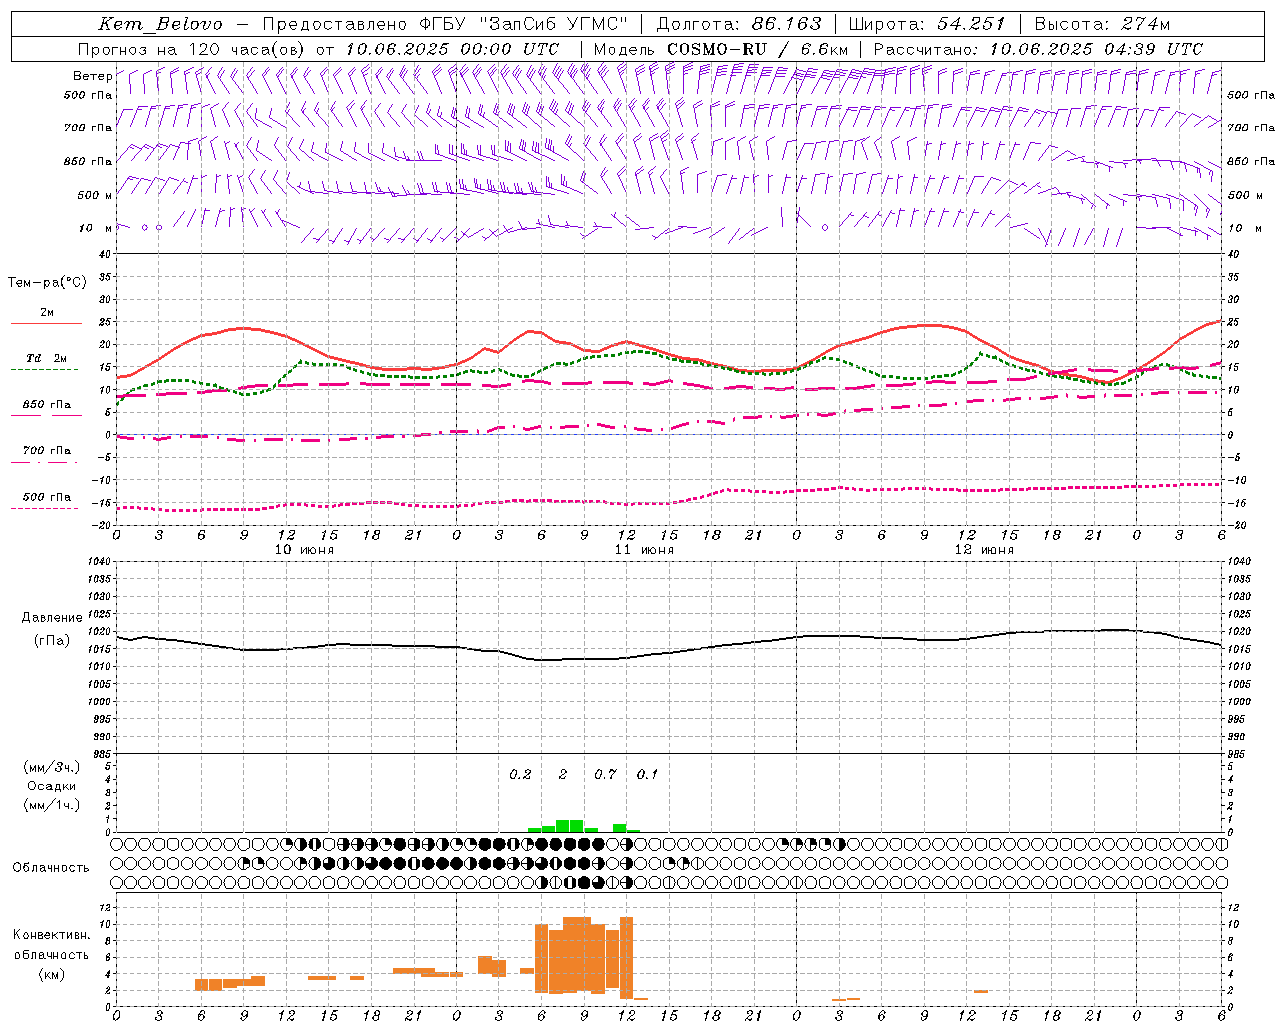This screenshot has width=1280, height=1024.
Task: Click the solid red 2м legend line
Action: tap(46, 324)
